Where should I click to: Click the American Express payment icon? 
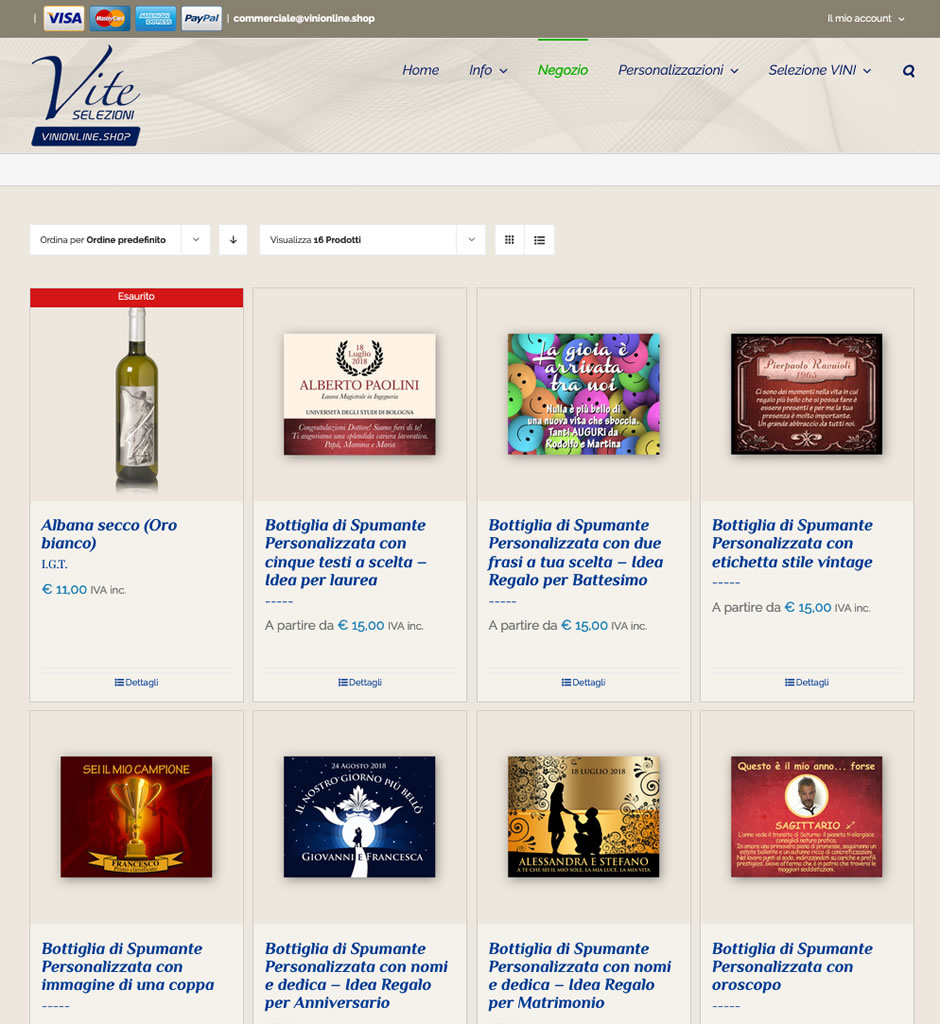[155, 18]
